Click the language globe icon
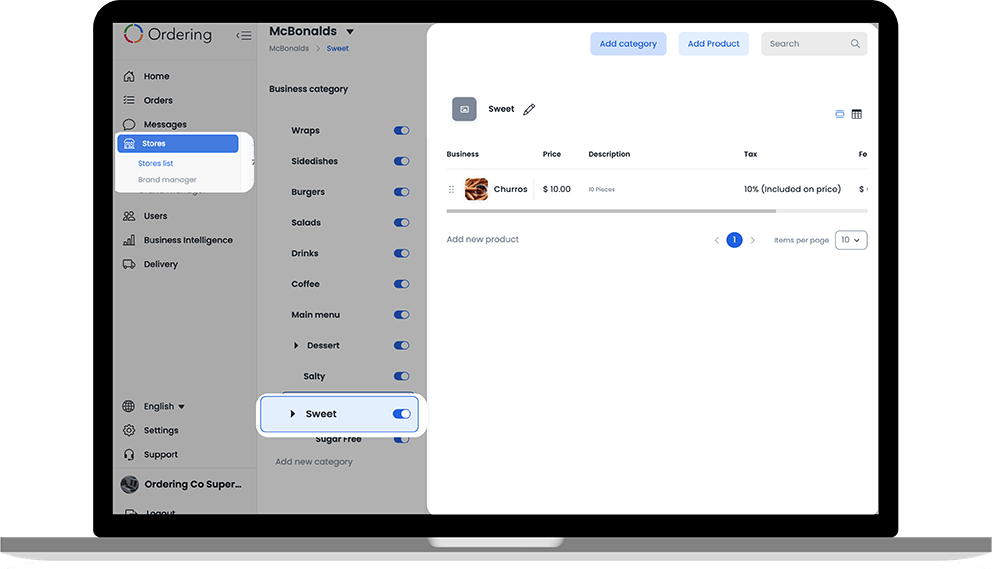This screenshot has height=569, width=1000. (x=129, y=406)
